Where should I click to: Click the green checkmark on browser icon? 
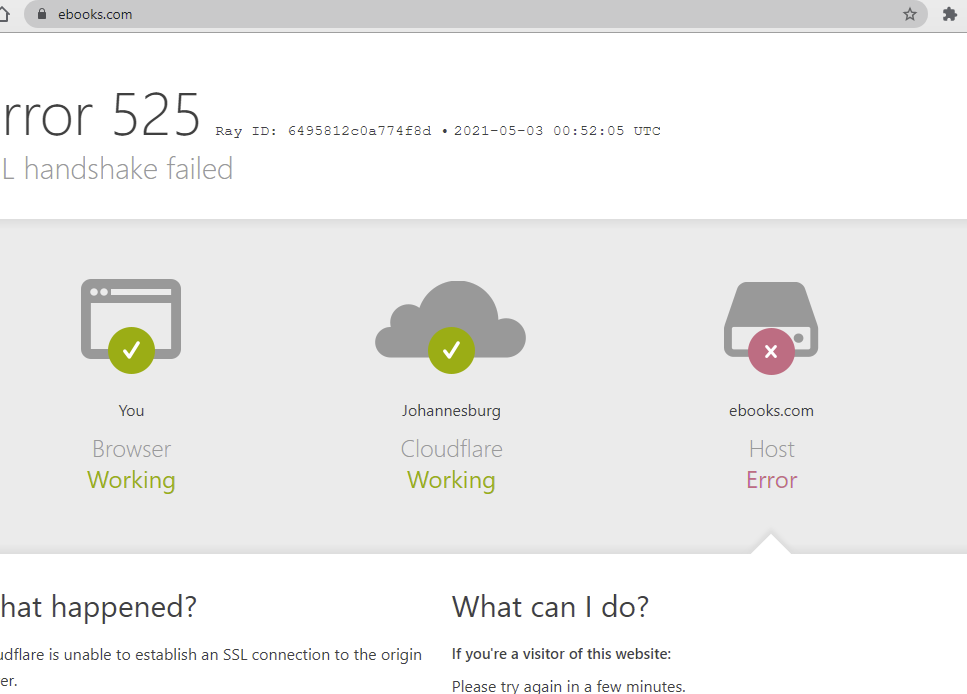(131, 350)
